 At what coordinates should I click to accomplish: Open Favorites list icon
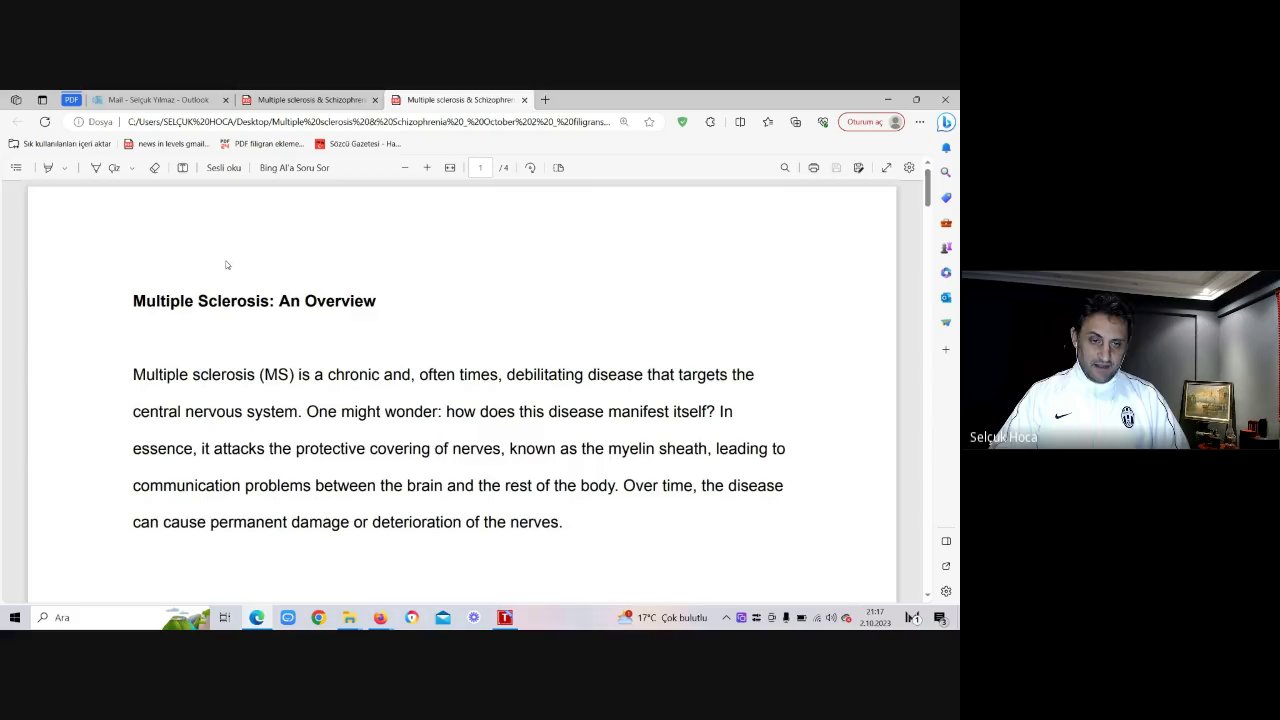pos(768,122)
